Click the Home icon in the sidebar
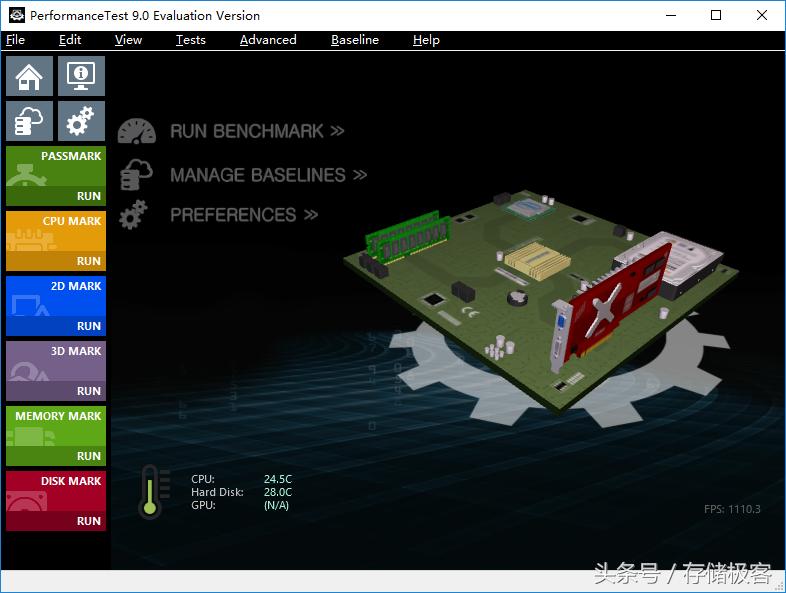This screenshot has width=786, height=593. coord(29,76)
